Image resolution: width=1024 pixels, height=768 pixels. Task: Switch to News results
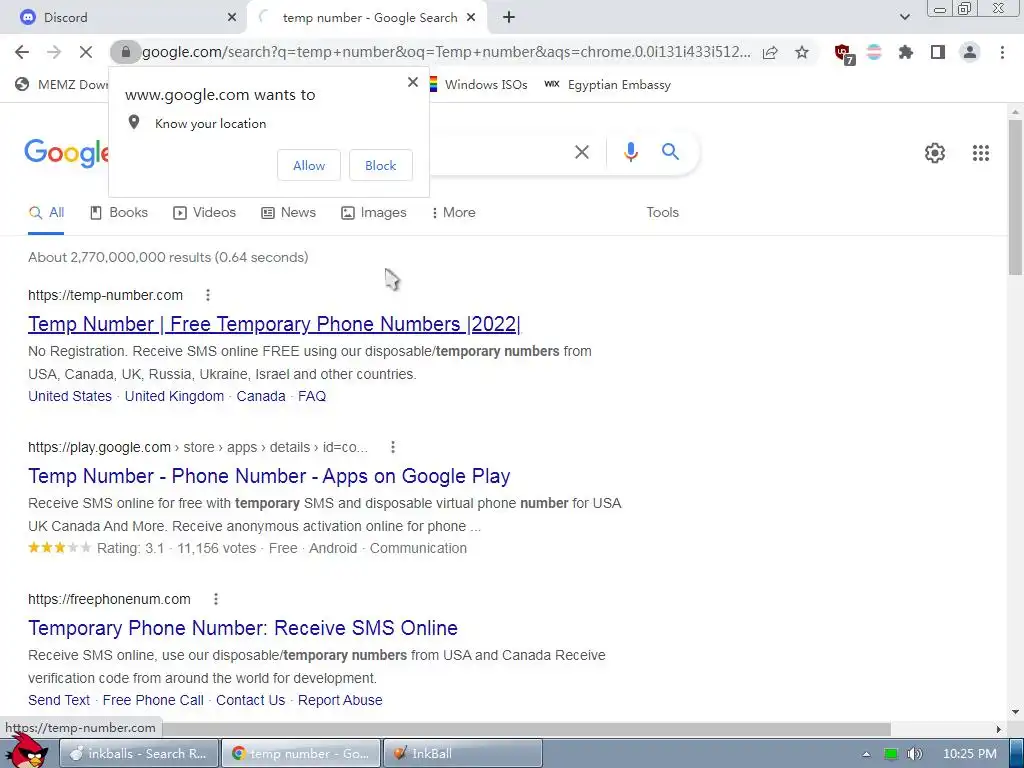tap(289, 213)
